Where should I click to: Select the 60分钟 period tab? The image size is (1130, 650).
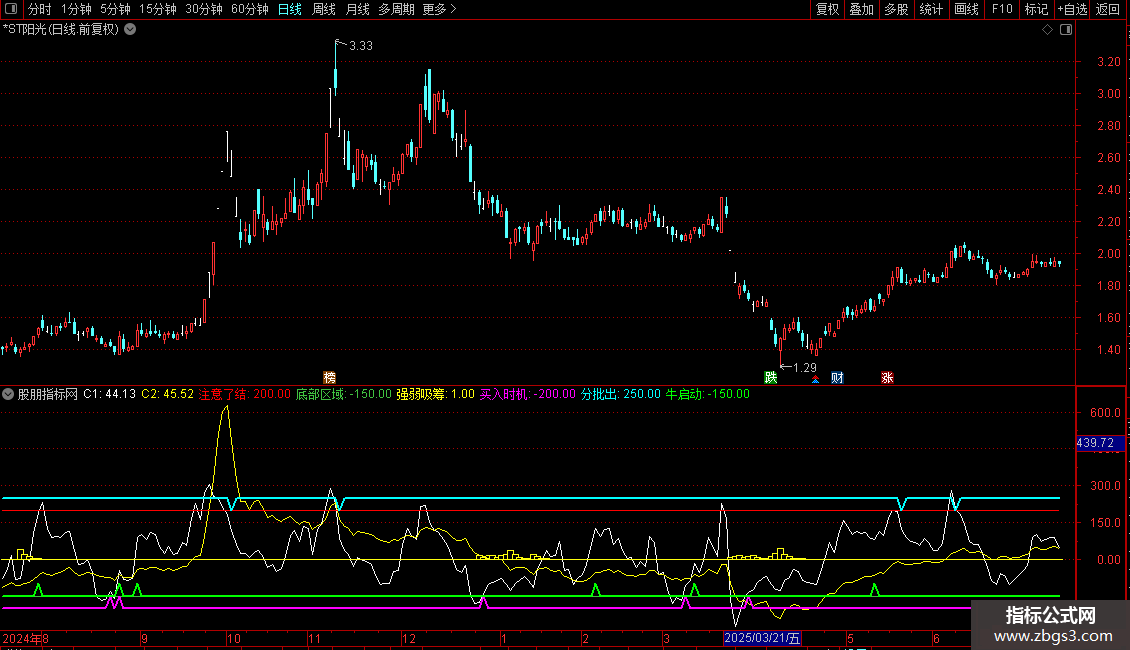click(x=250, y=9)
